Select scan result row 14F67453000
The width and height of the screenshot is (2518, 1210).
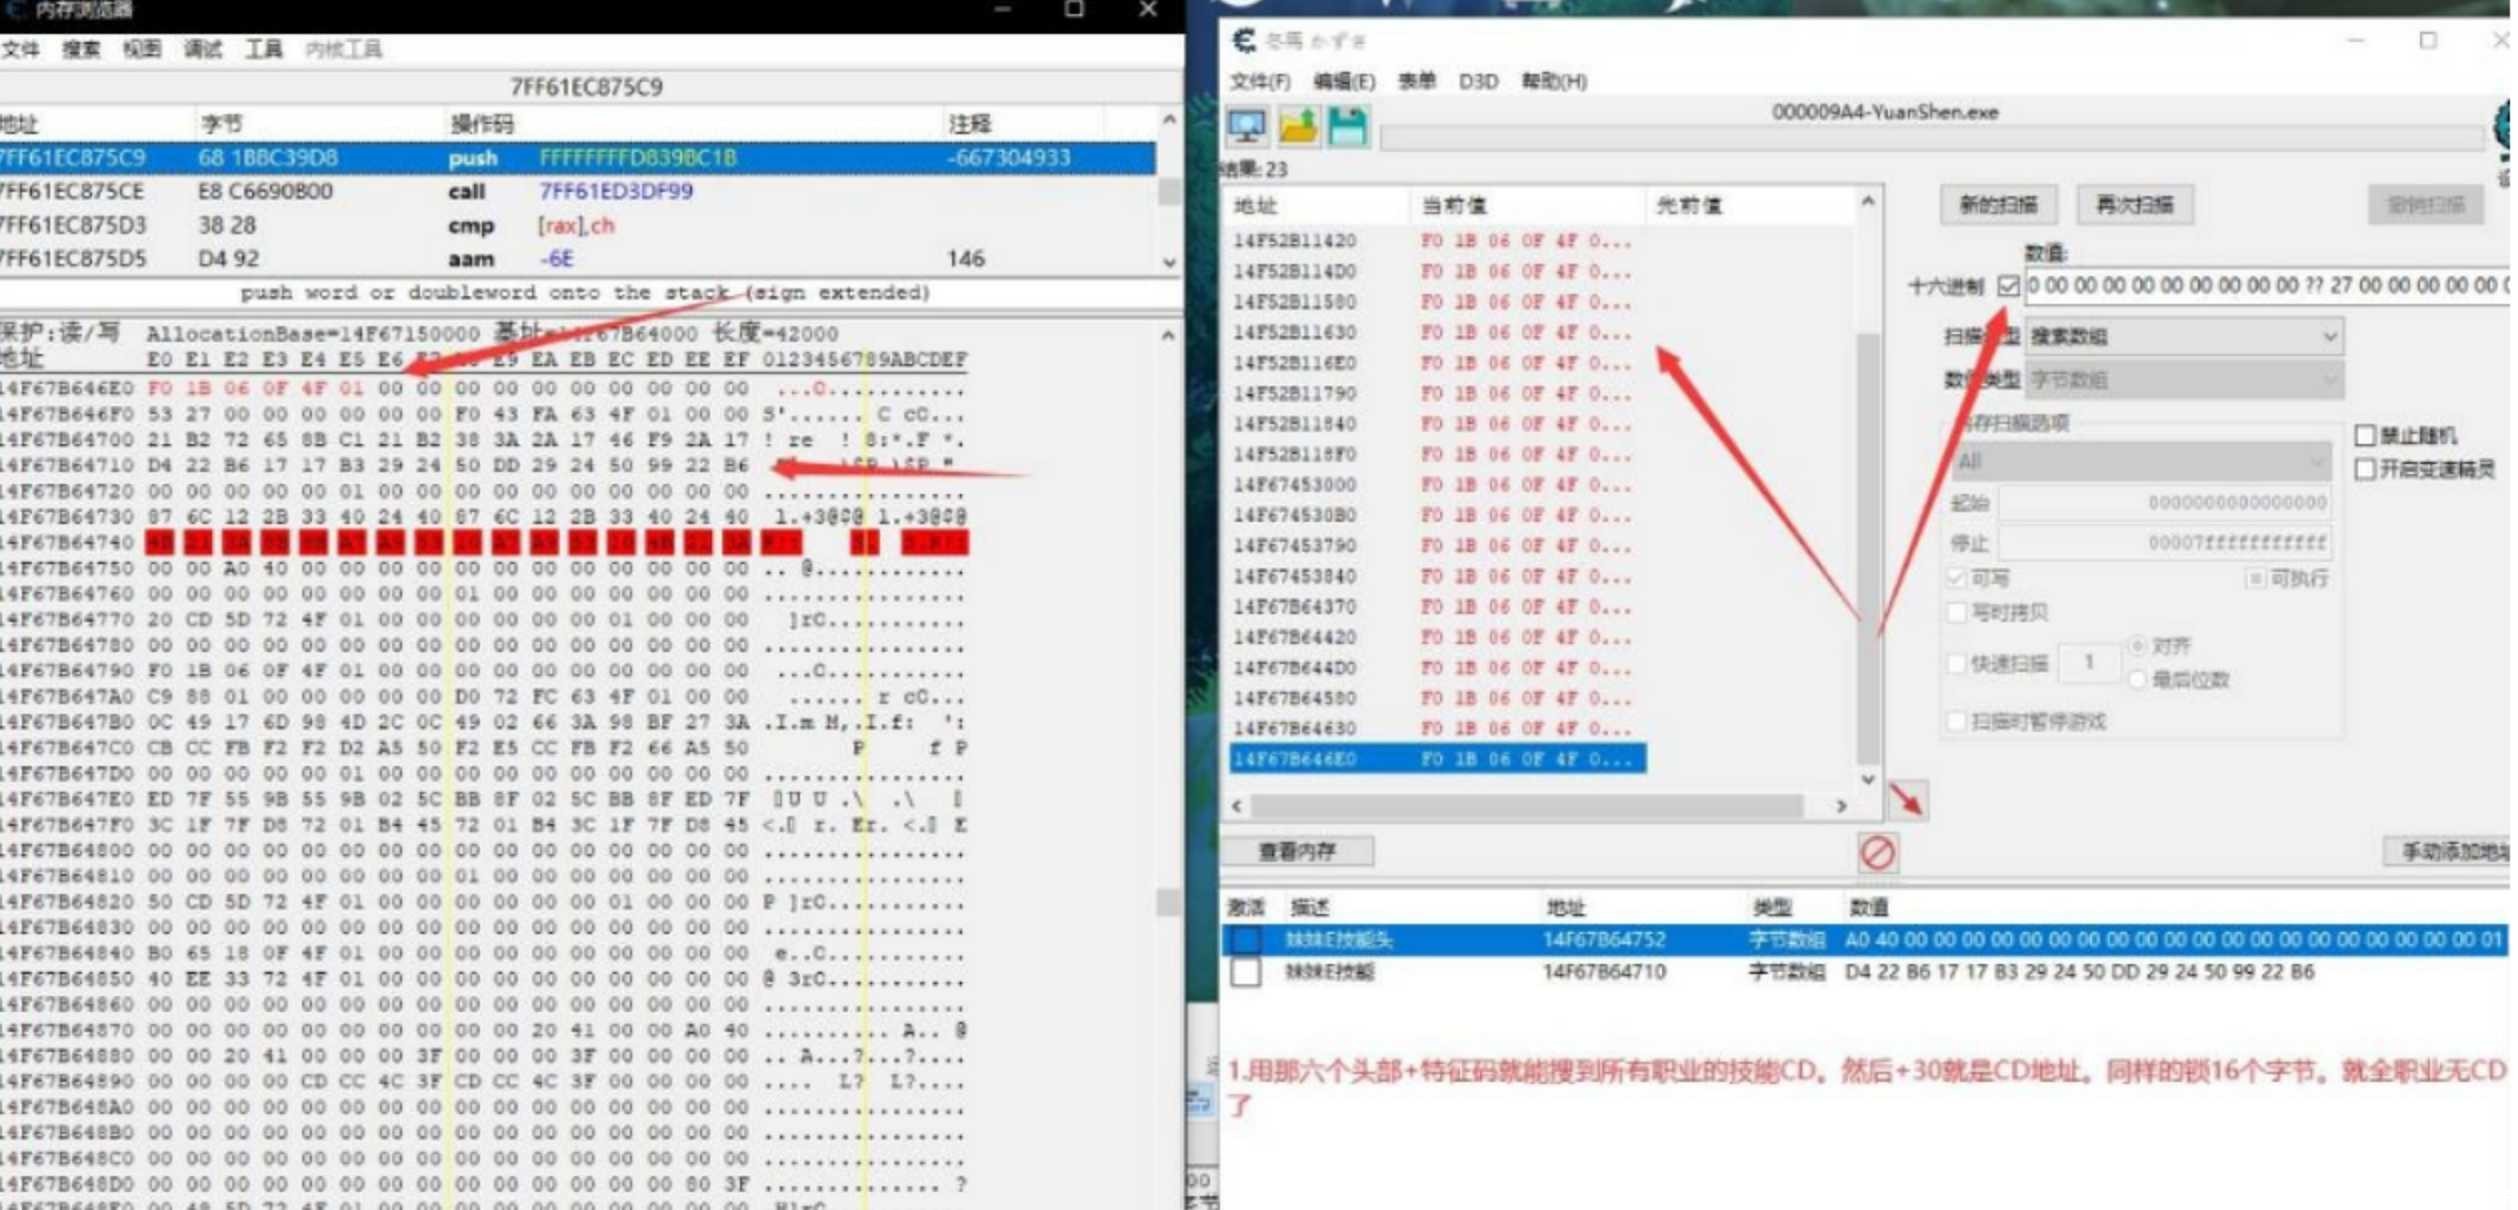pyautogui.click(x=1438, y=485)
